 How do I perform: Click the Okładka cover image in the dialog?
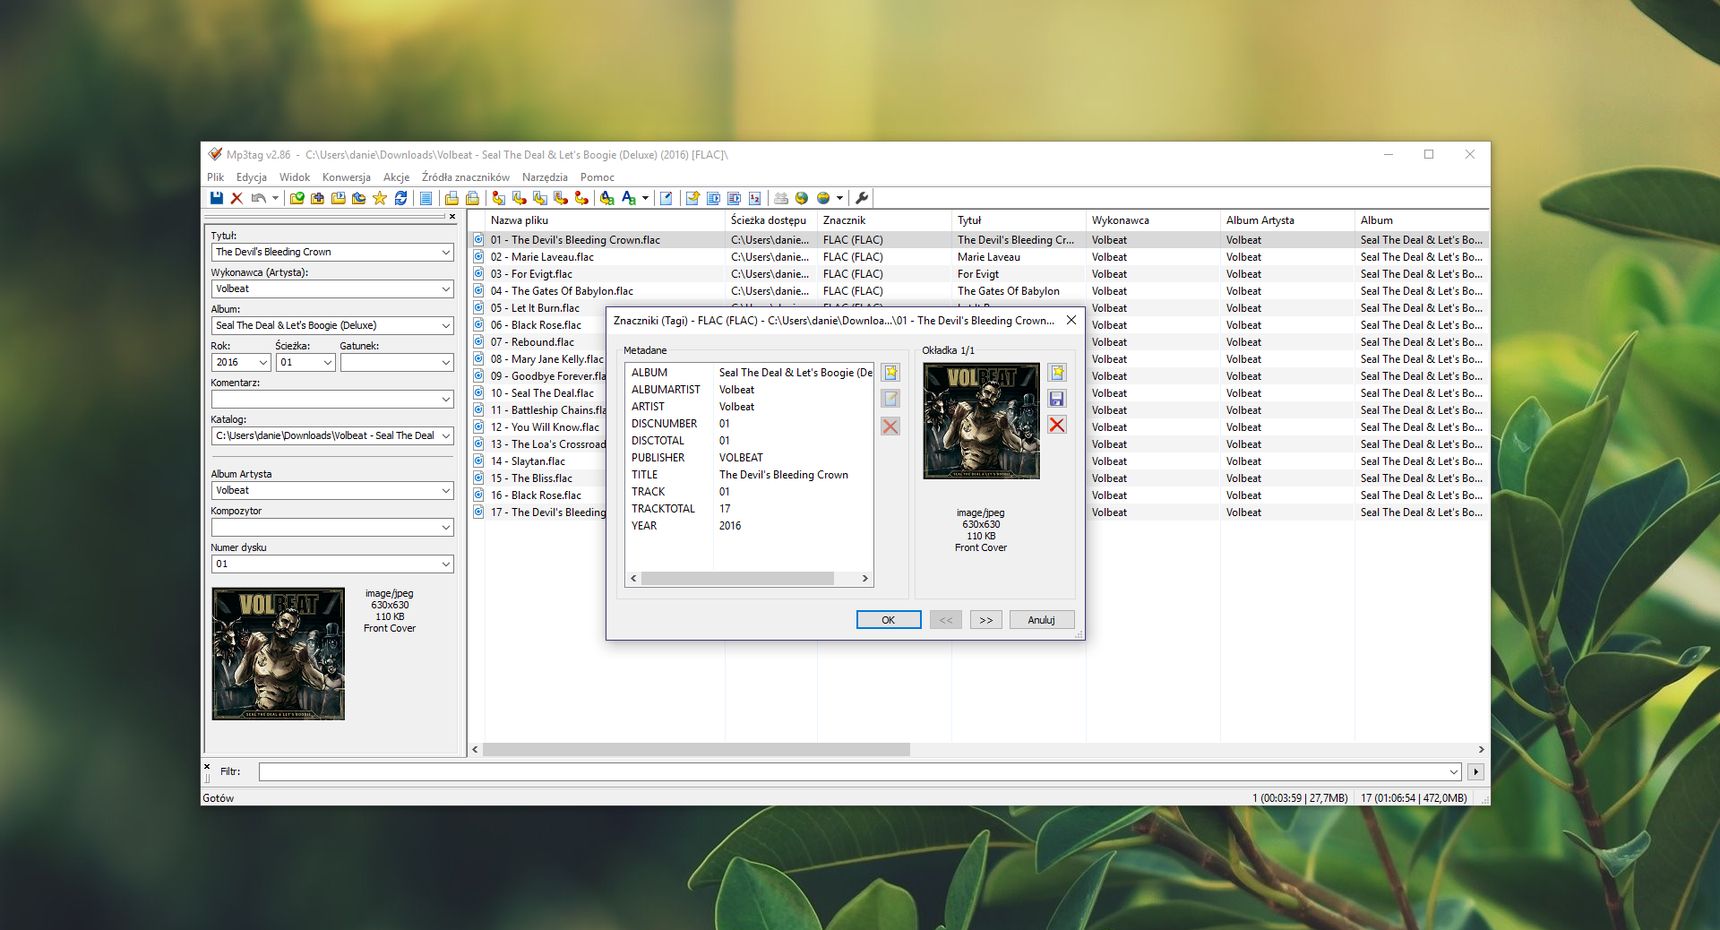(x=981, y=421)
